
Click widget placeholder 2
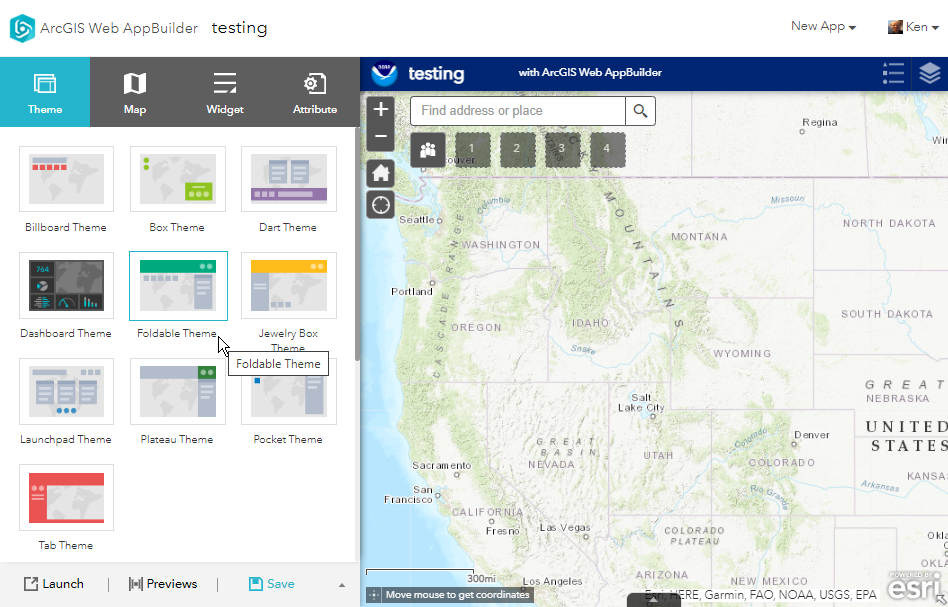516,149
